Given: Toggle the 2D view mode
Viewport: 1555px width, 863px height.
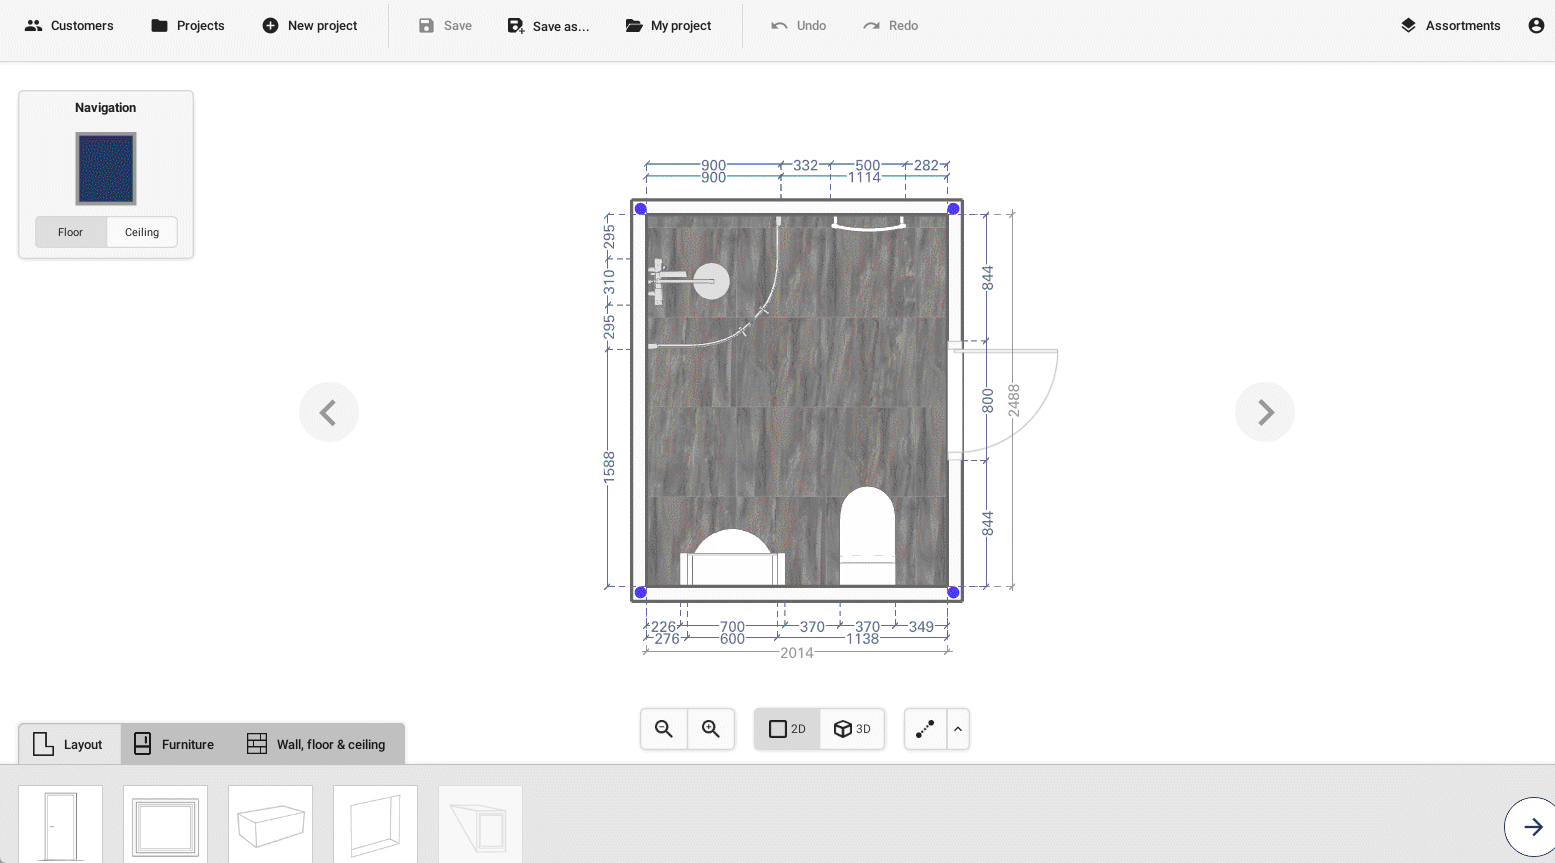Looking at the screenshot, I should point(787,729).
